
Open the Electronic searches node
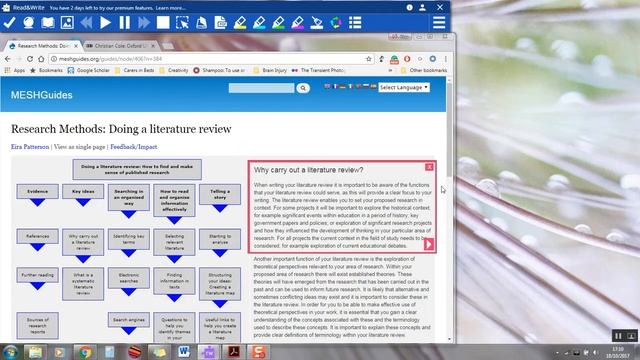[x=129, y=278]
